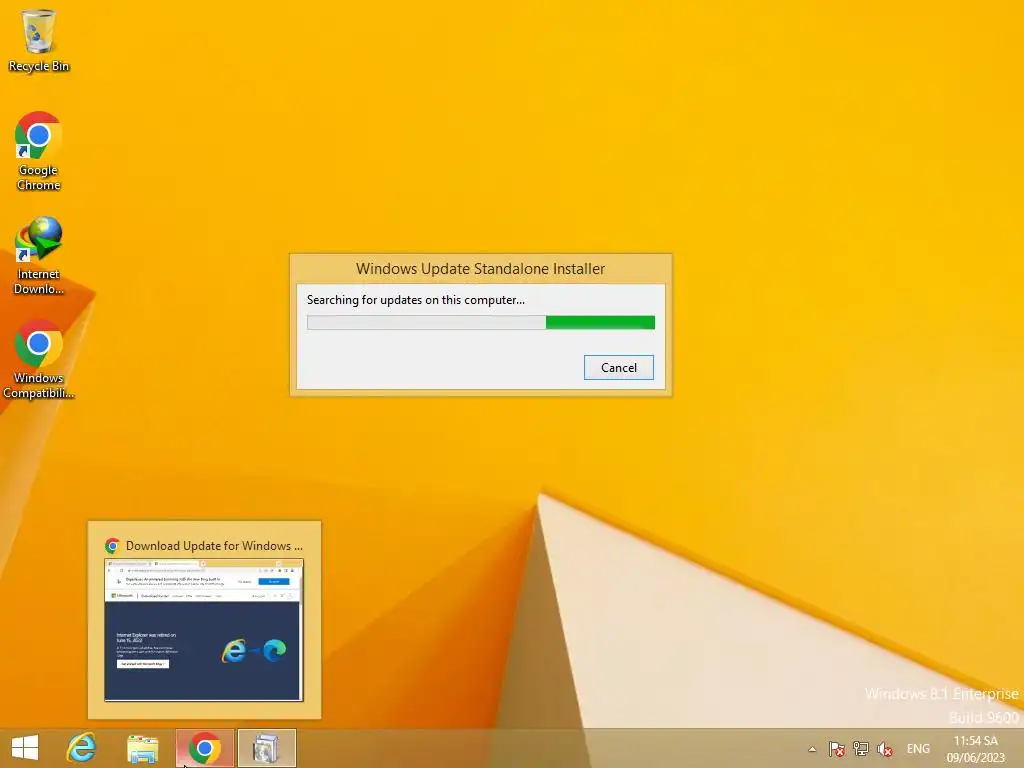
Task: Open the Action Center flag icon
Action: (x=837, y=749)
